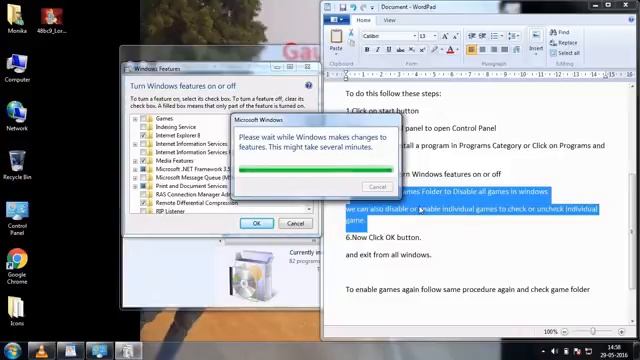
Task: Toggle Microsoft Message Queue checkbox
Action: [x=143, y=178]
